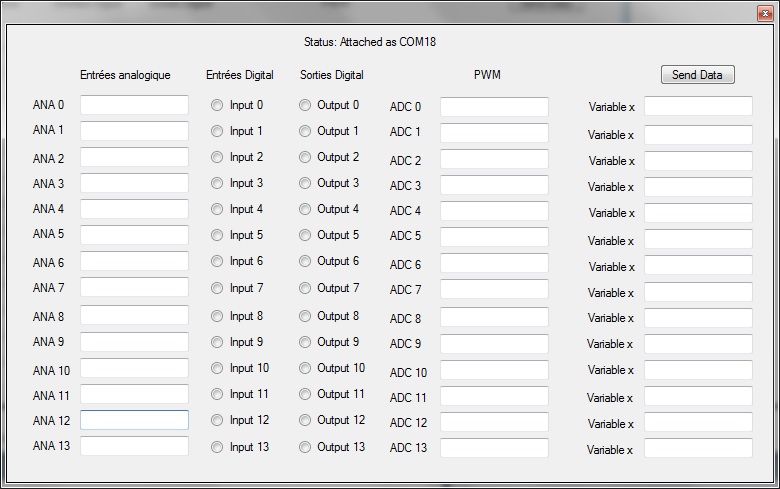The height and width of the screenshot is (489, 780).
Task: Select the Input 5 radio button
Action: point(217,236)
